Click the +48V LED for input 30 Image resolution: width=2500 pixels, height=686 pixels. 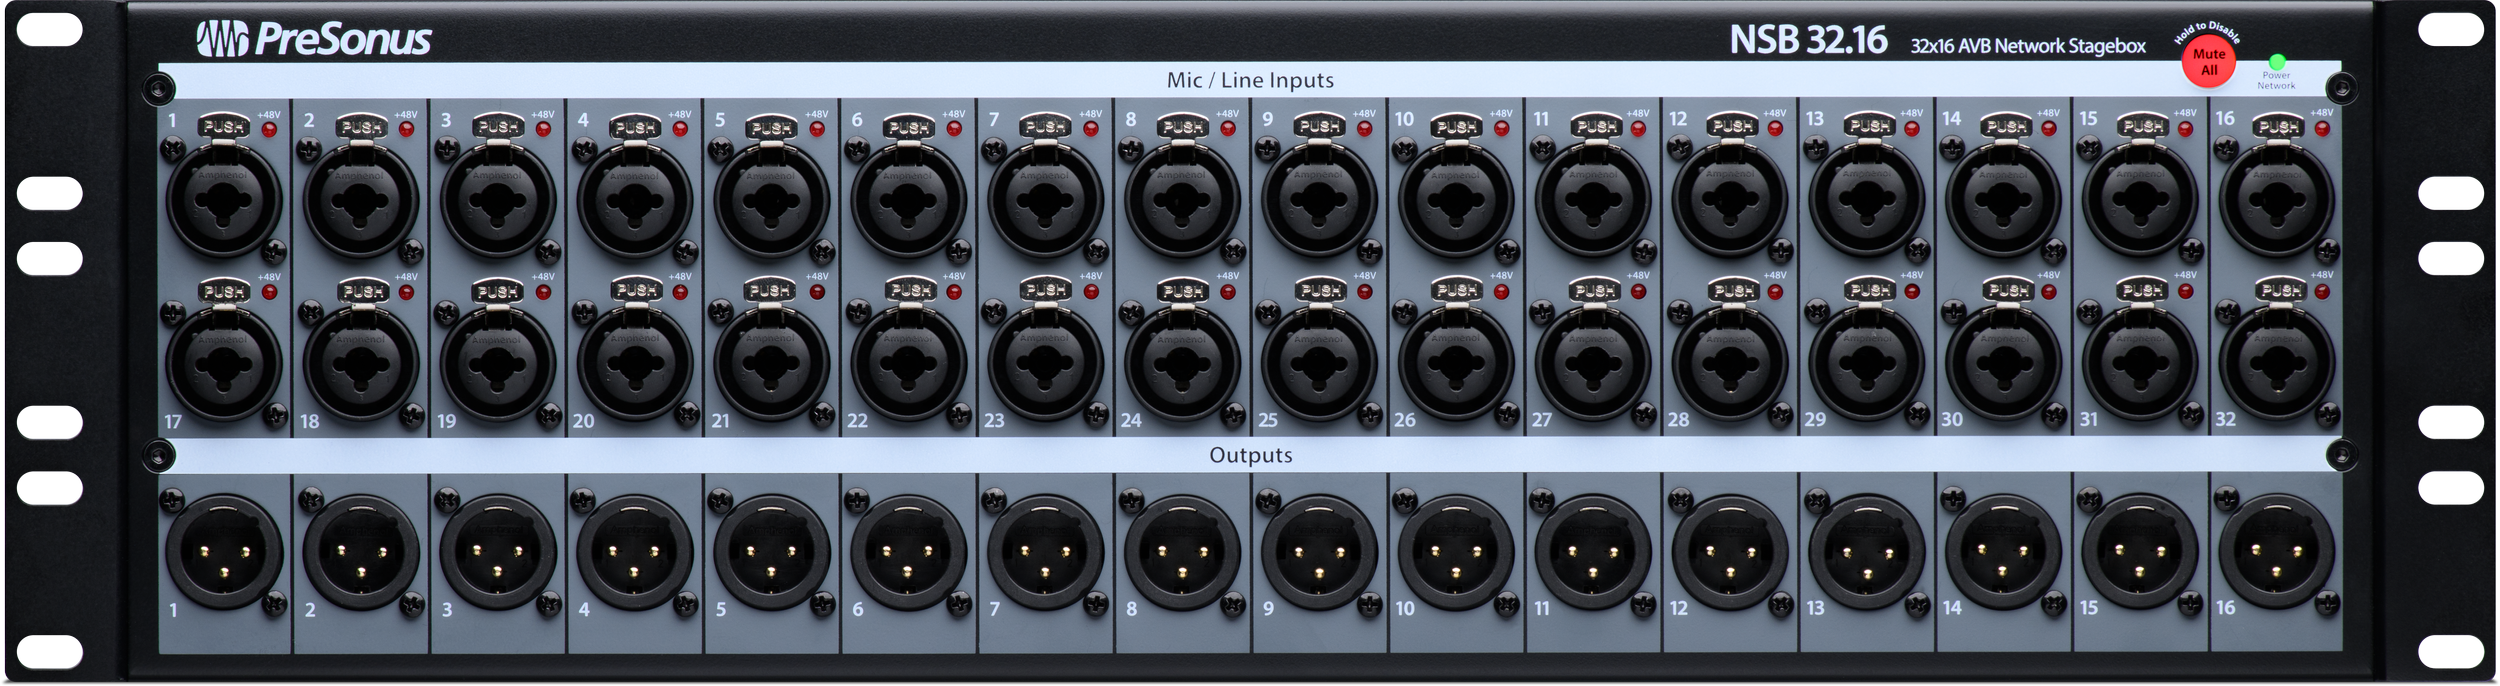(2049, 292)
